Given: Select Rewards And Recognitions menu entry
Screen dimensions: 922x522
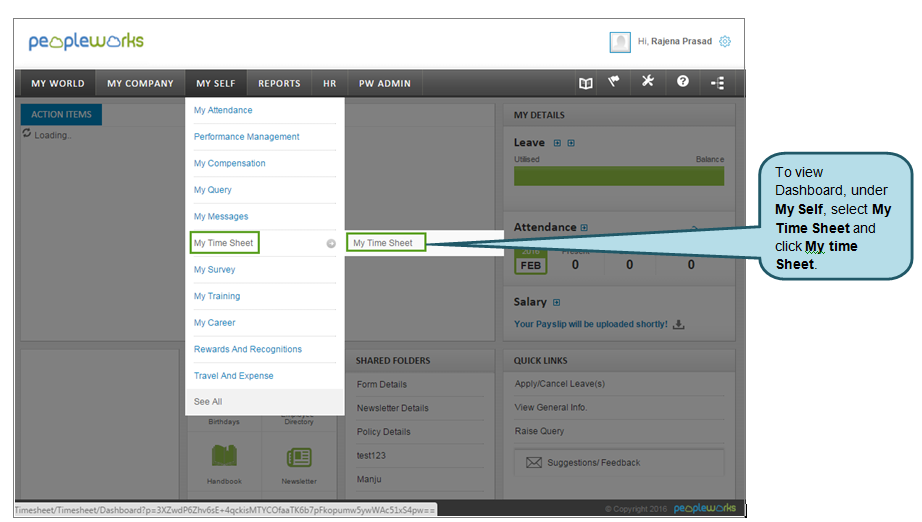Looking at the screenshot, I should click(x=248, y=349).
